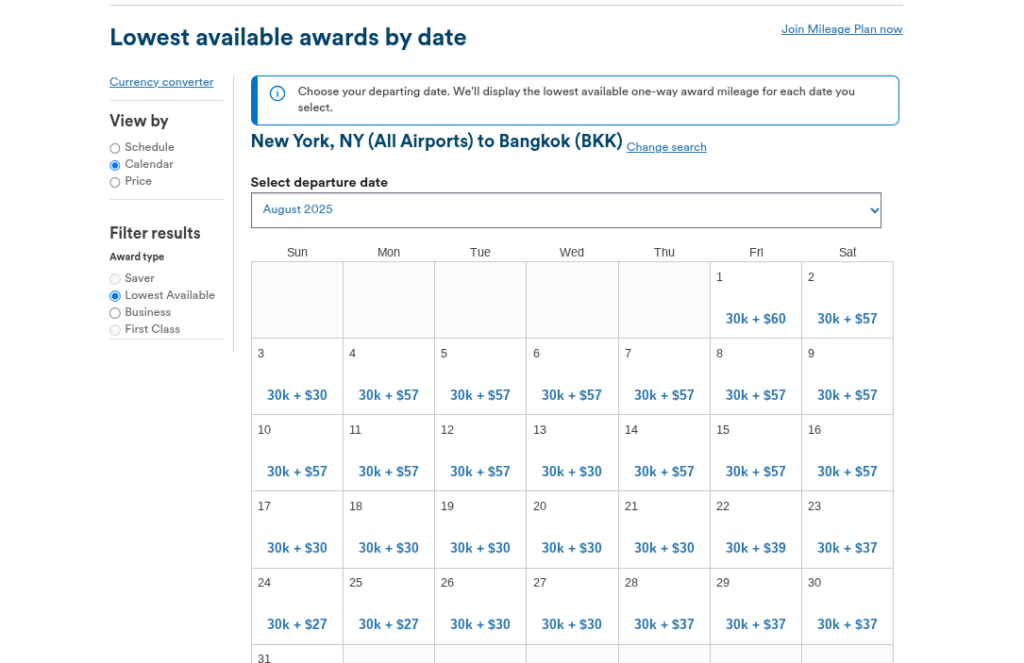1024x663 pixels.
Task: Select the Calendar view radio button
Action: [x=115, y=165]
